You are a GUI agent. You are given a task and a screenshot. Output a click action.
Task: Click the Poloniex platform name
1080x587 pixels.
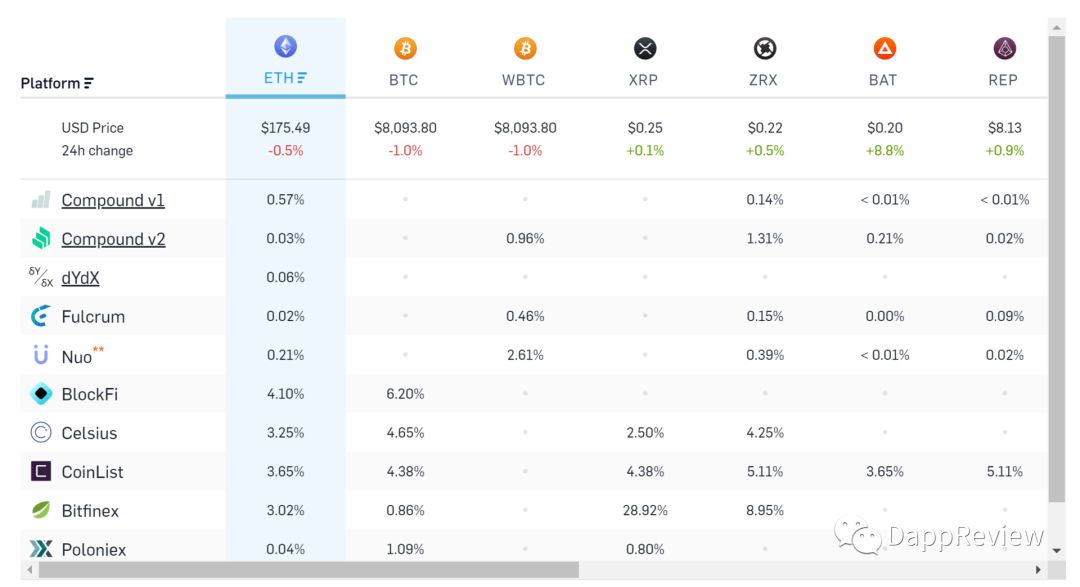coord(94,550)
